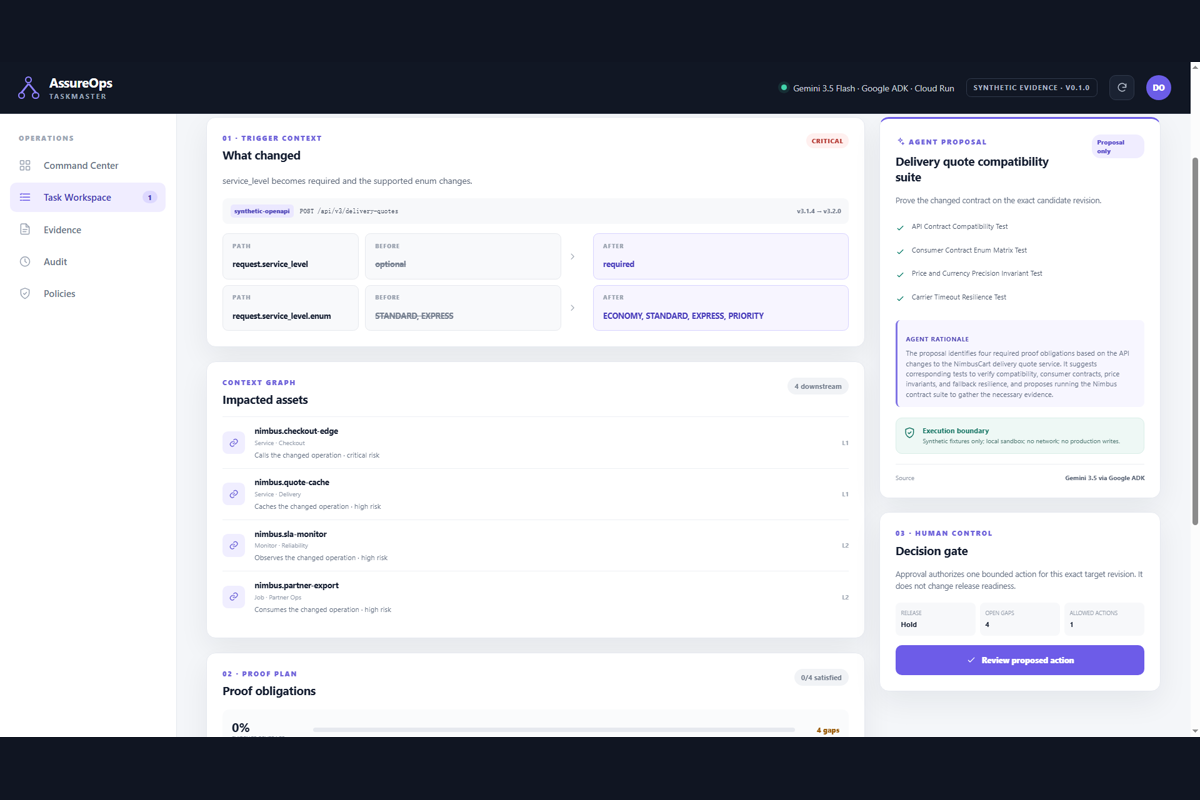Click the page vertical scrollbar
1200x800 pixels.
pyautogui.click(x=1195, y=340)
